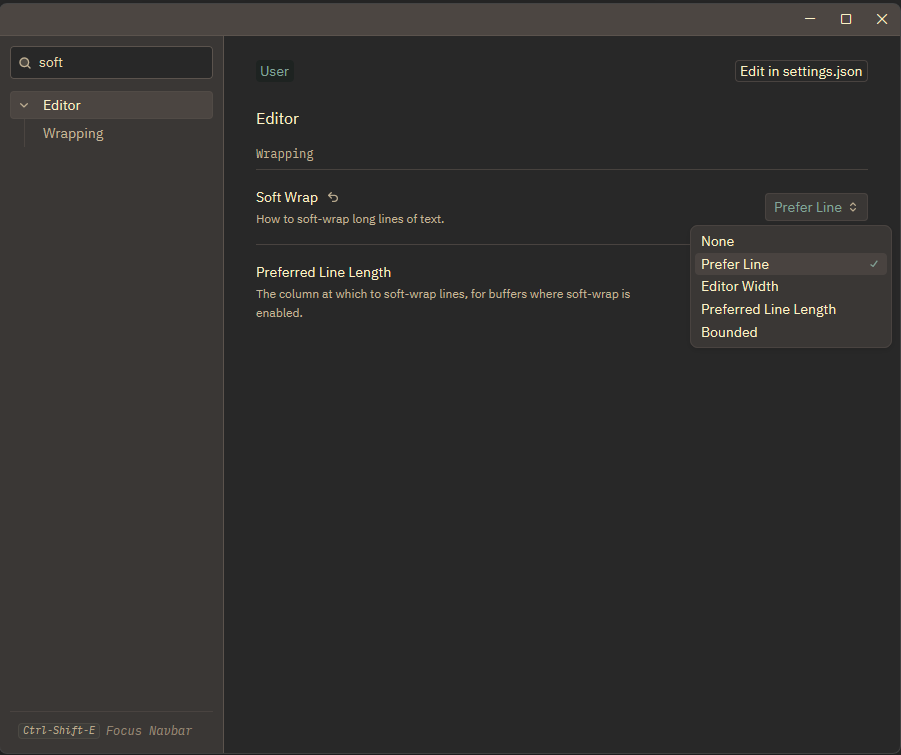Click the Soft Wrap setting title
The image size is (901, 755).
click(x=286, y=197)
